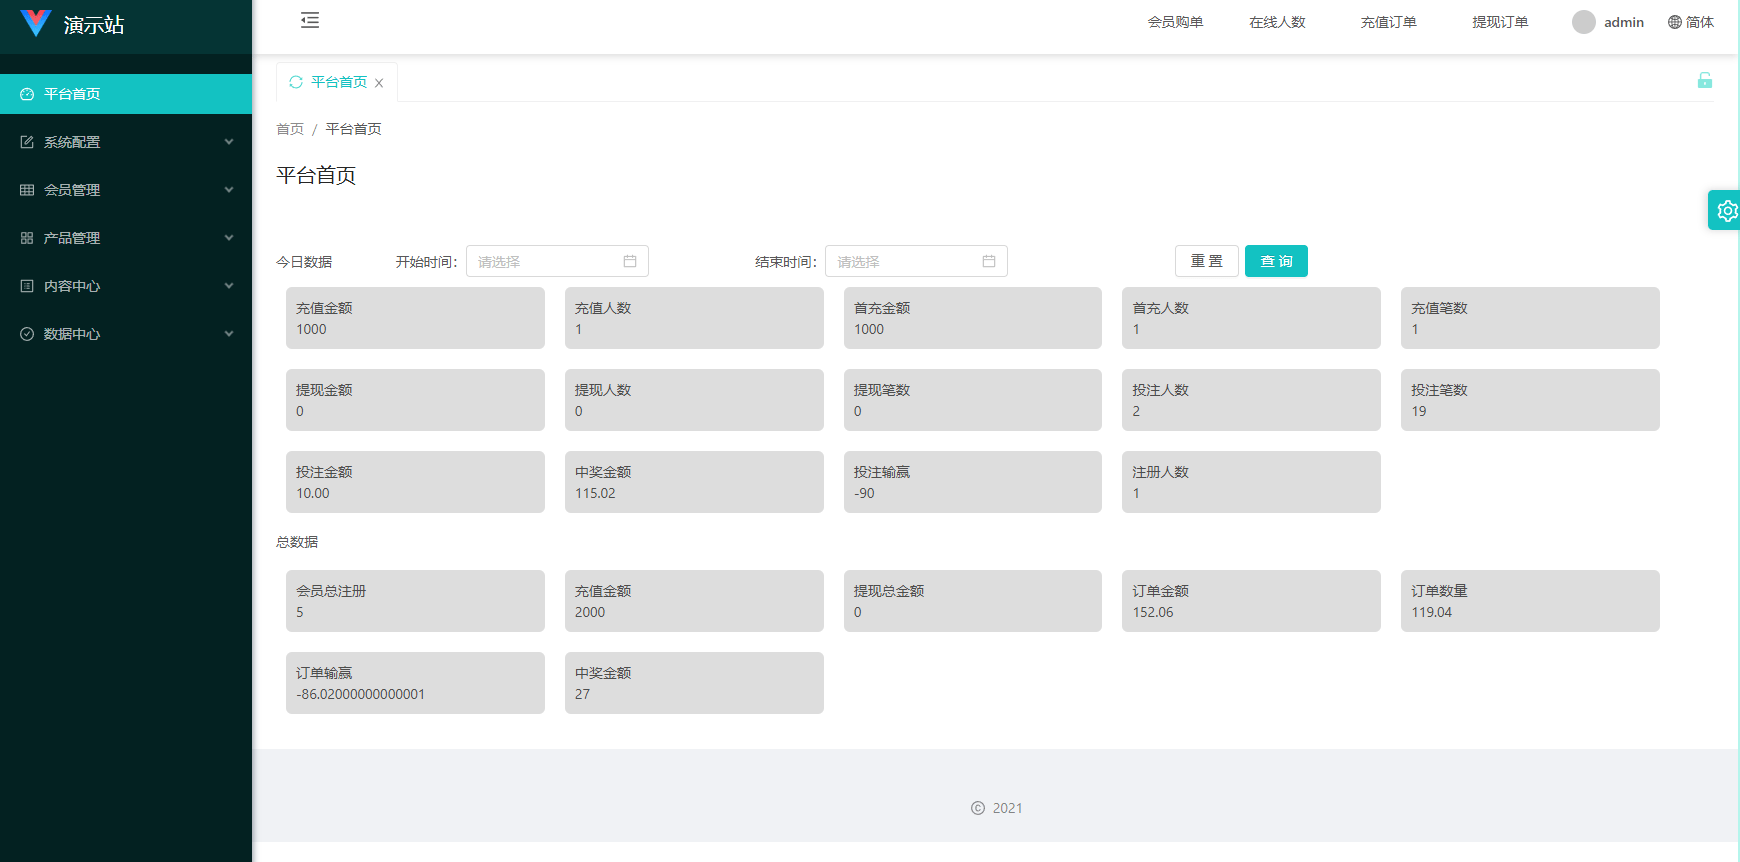The height and width of the screenshot is (862, 1740).
Task: Expand the 系统配置 menu
Action: (x=72, y=142)
